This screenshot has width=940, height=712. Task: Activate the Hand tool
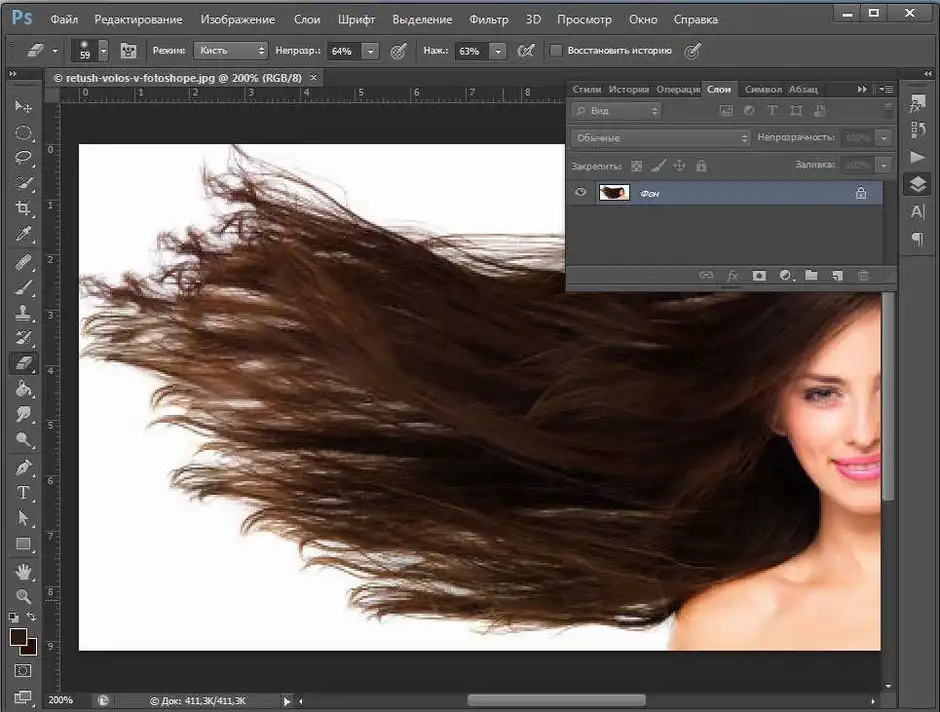click(x=23, y=571)
